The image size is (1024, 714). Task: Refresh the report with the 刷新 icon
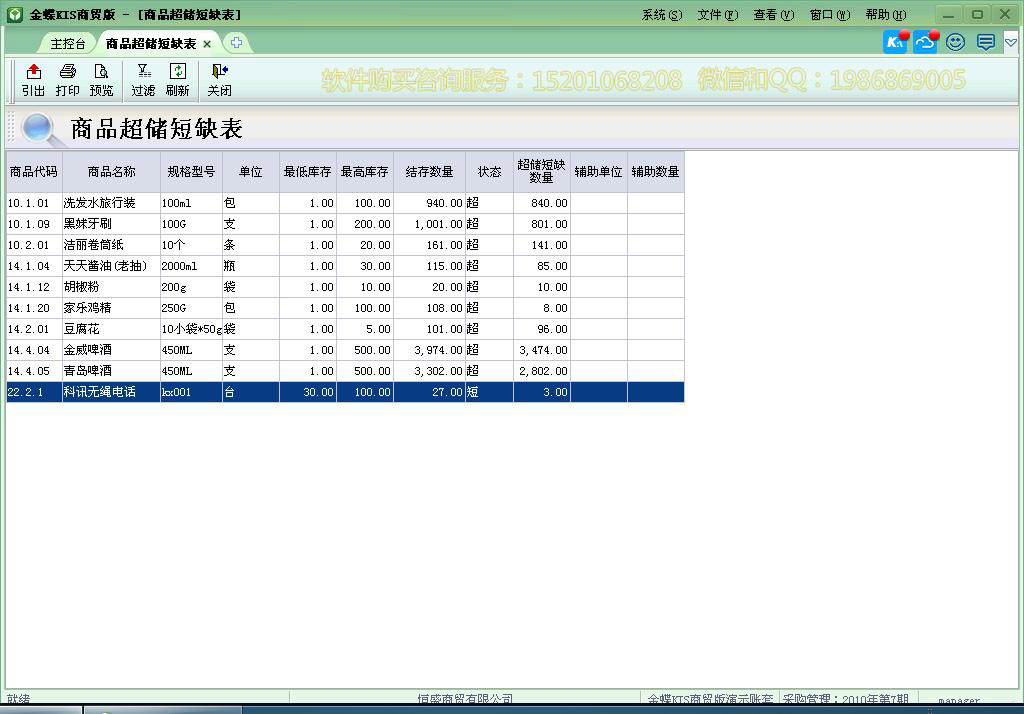tap(178, 80)
